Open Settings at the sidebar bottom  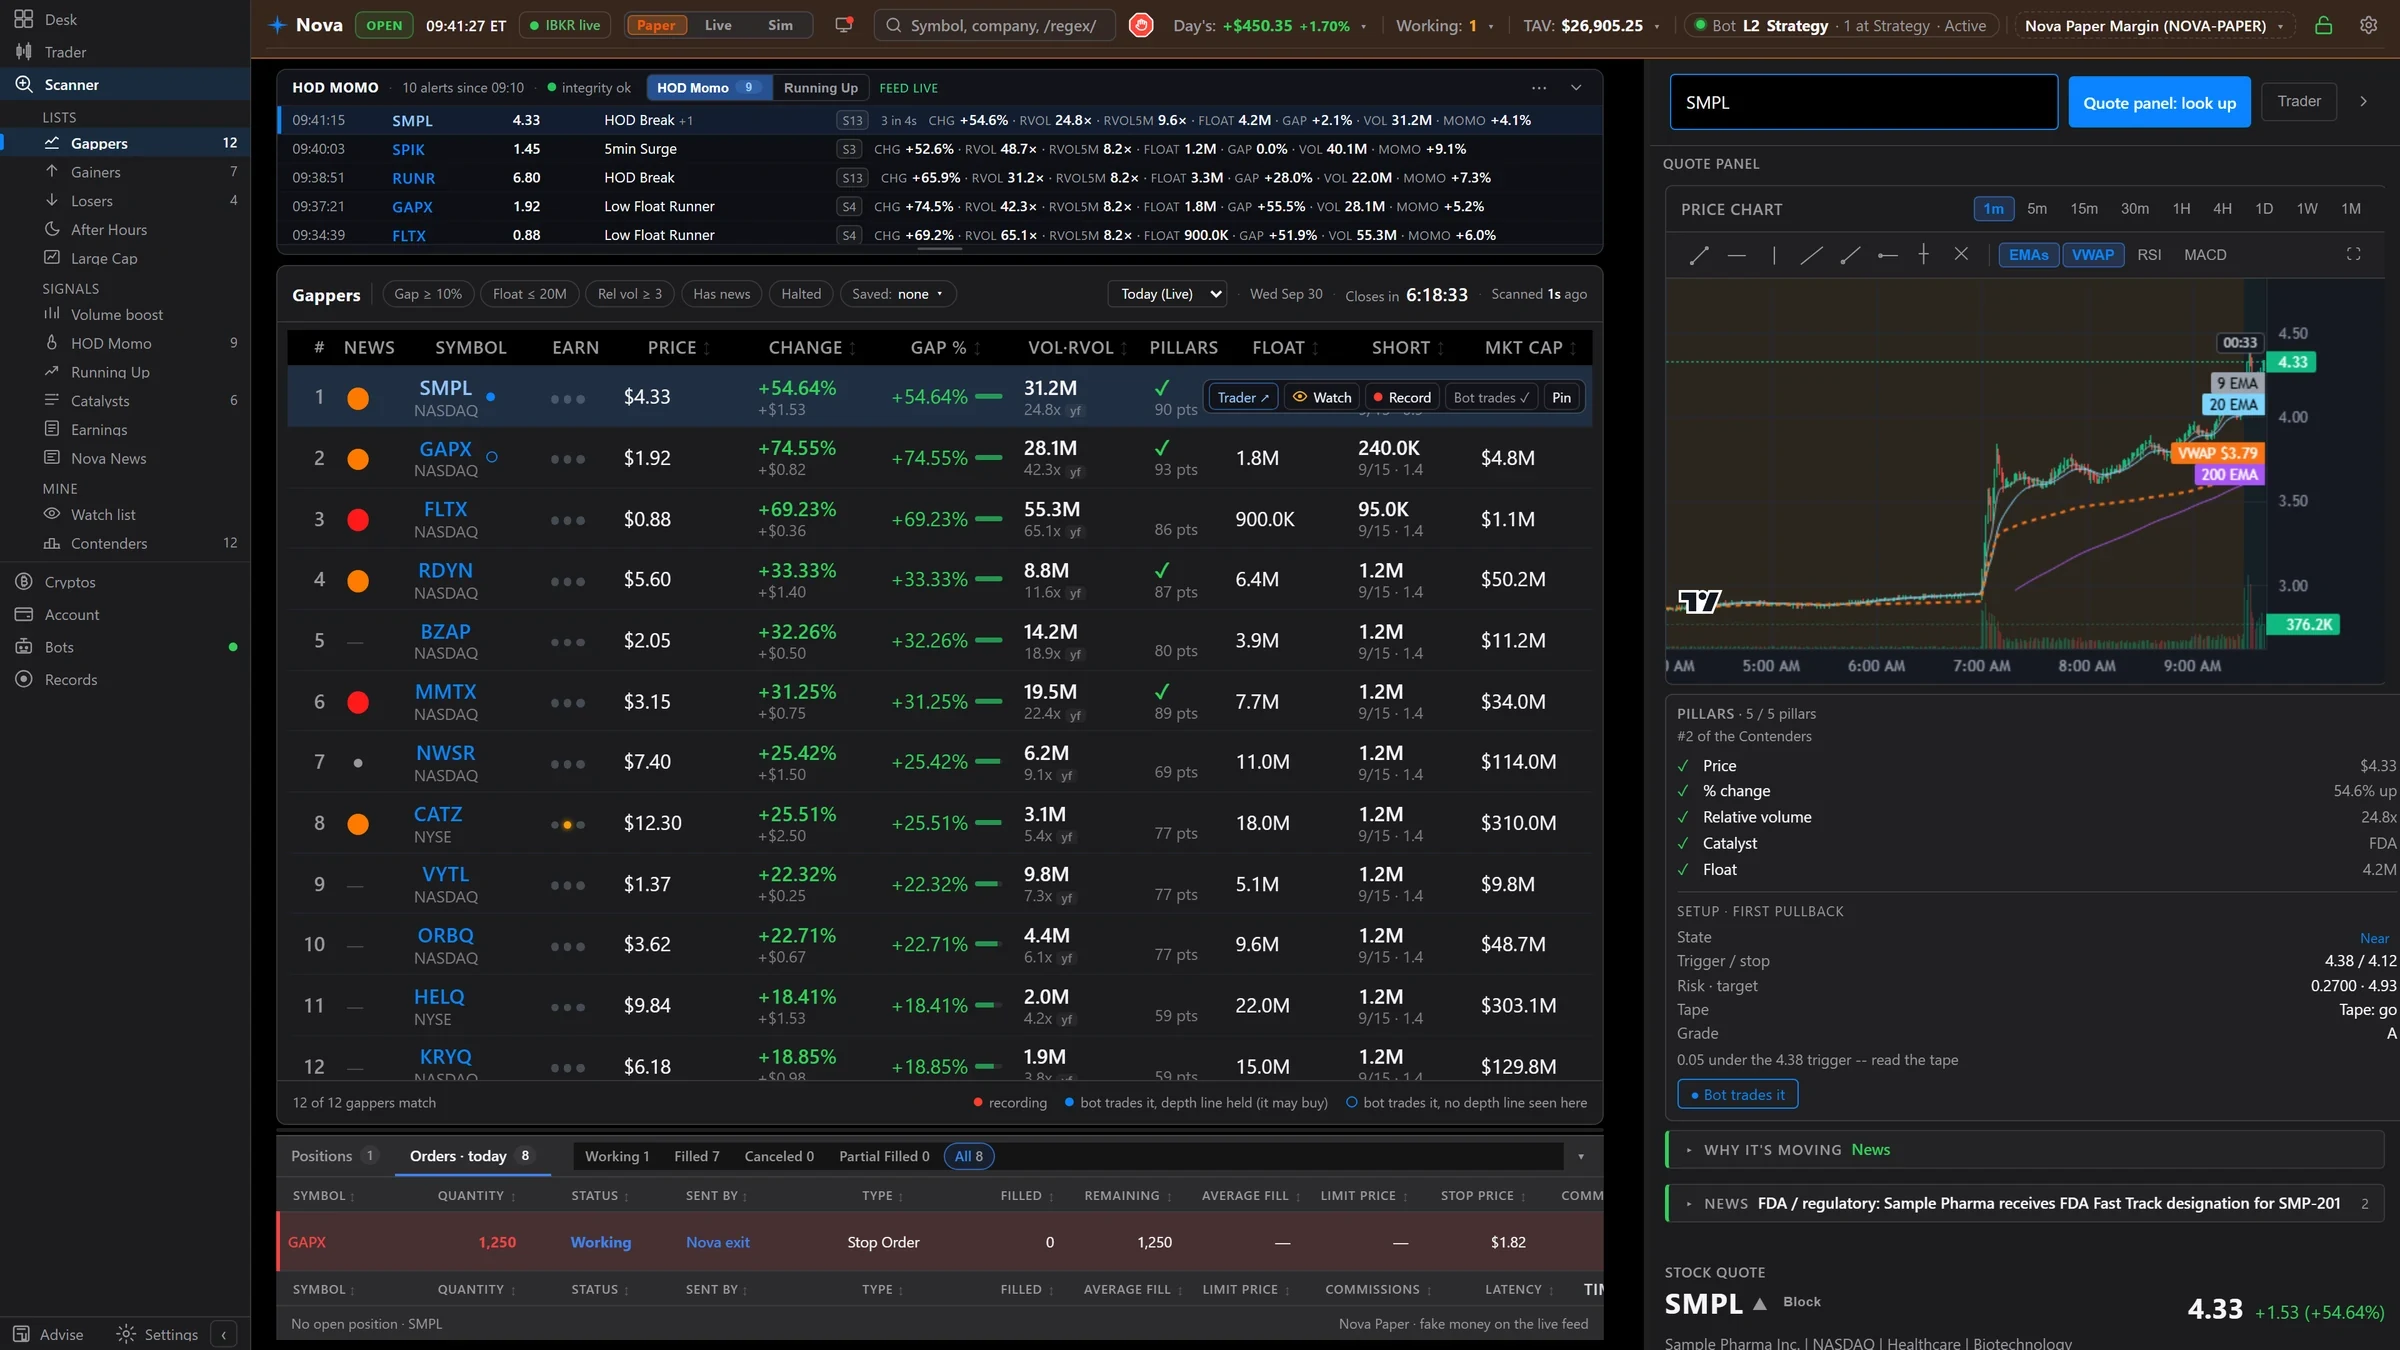click(x=157, y=1334)
